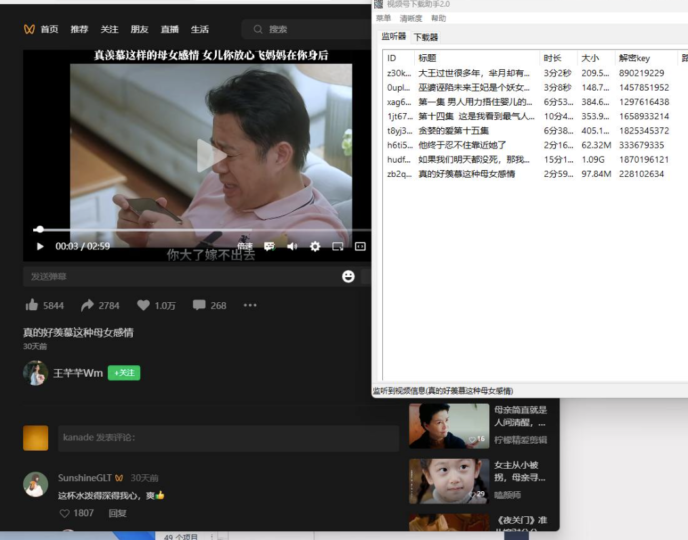This screenshot has width=688, height=540.
Task: Toggle the danmaku comments icon
Action: (x=269, y=246)
